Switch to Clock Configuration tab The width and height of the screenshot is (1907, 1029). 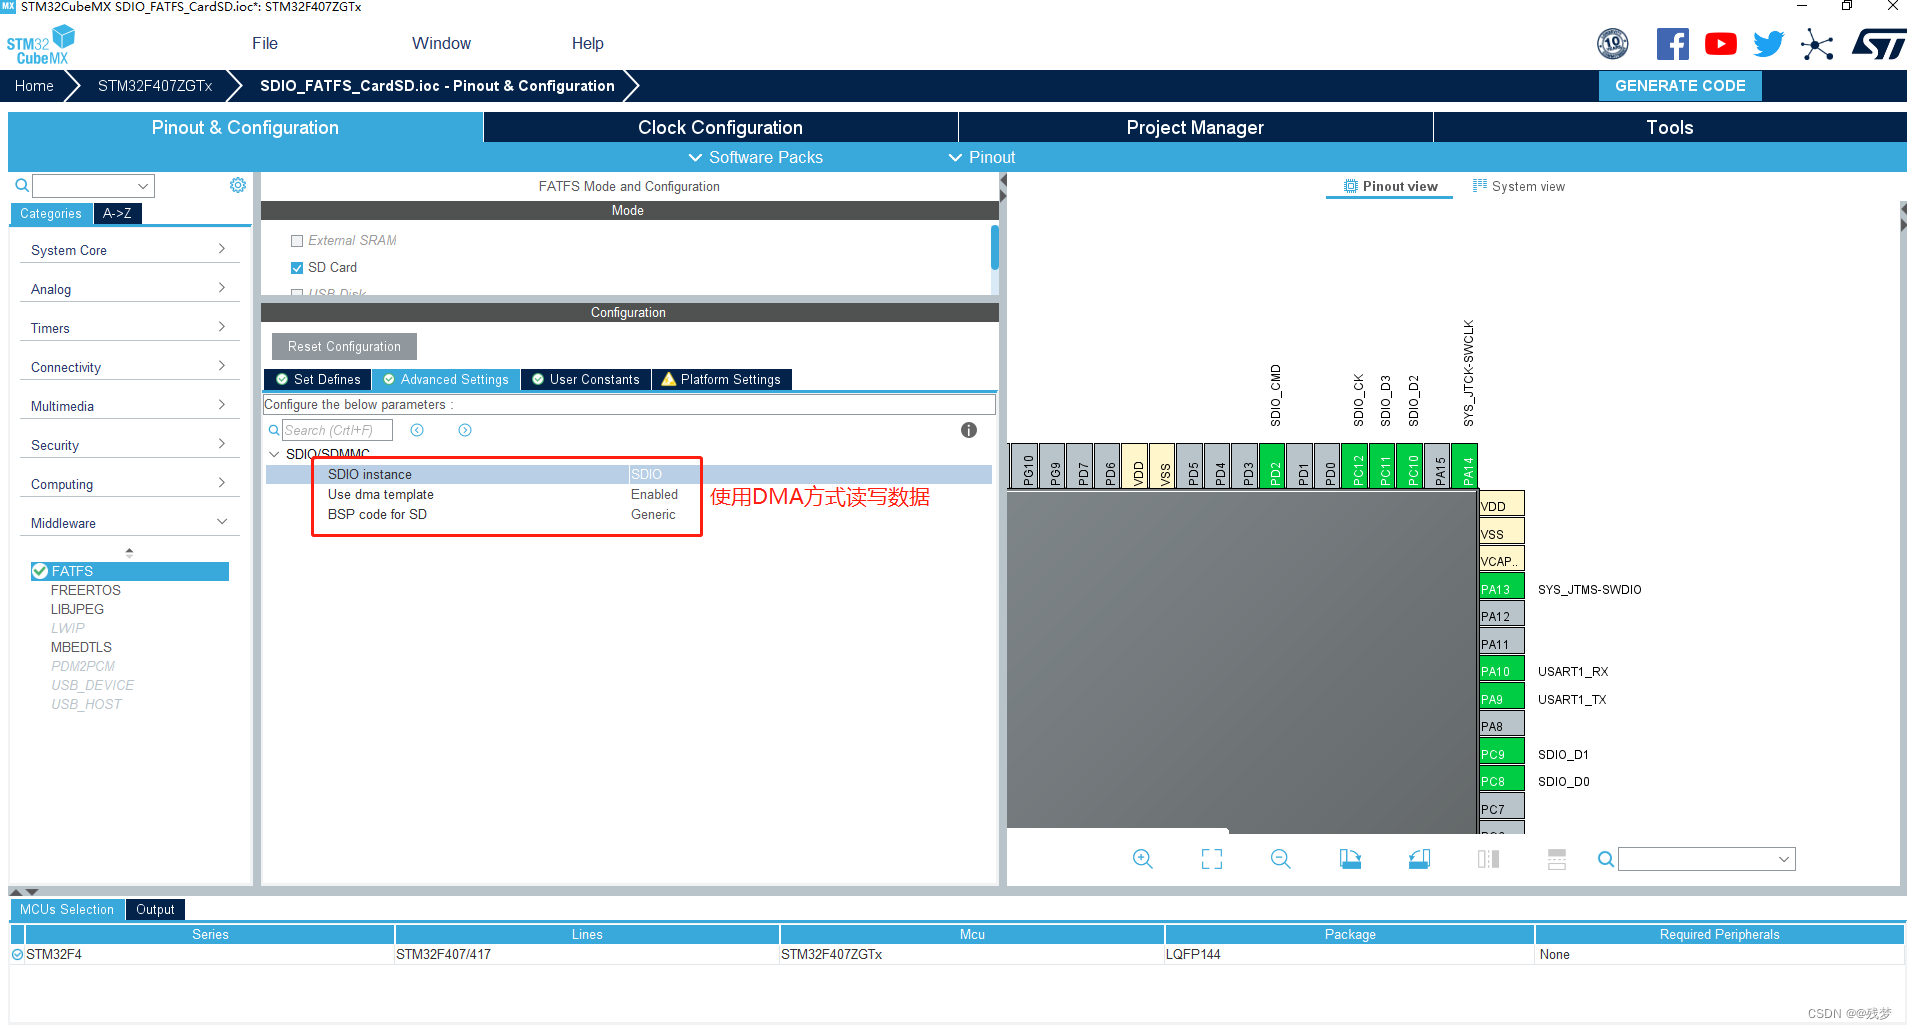point(720,127)
